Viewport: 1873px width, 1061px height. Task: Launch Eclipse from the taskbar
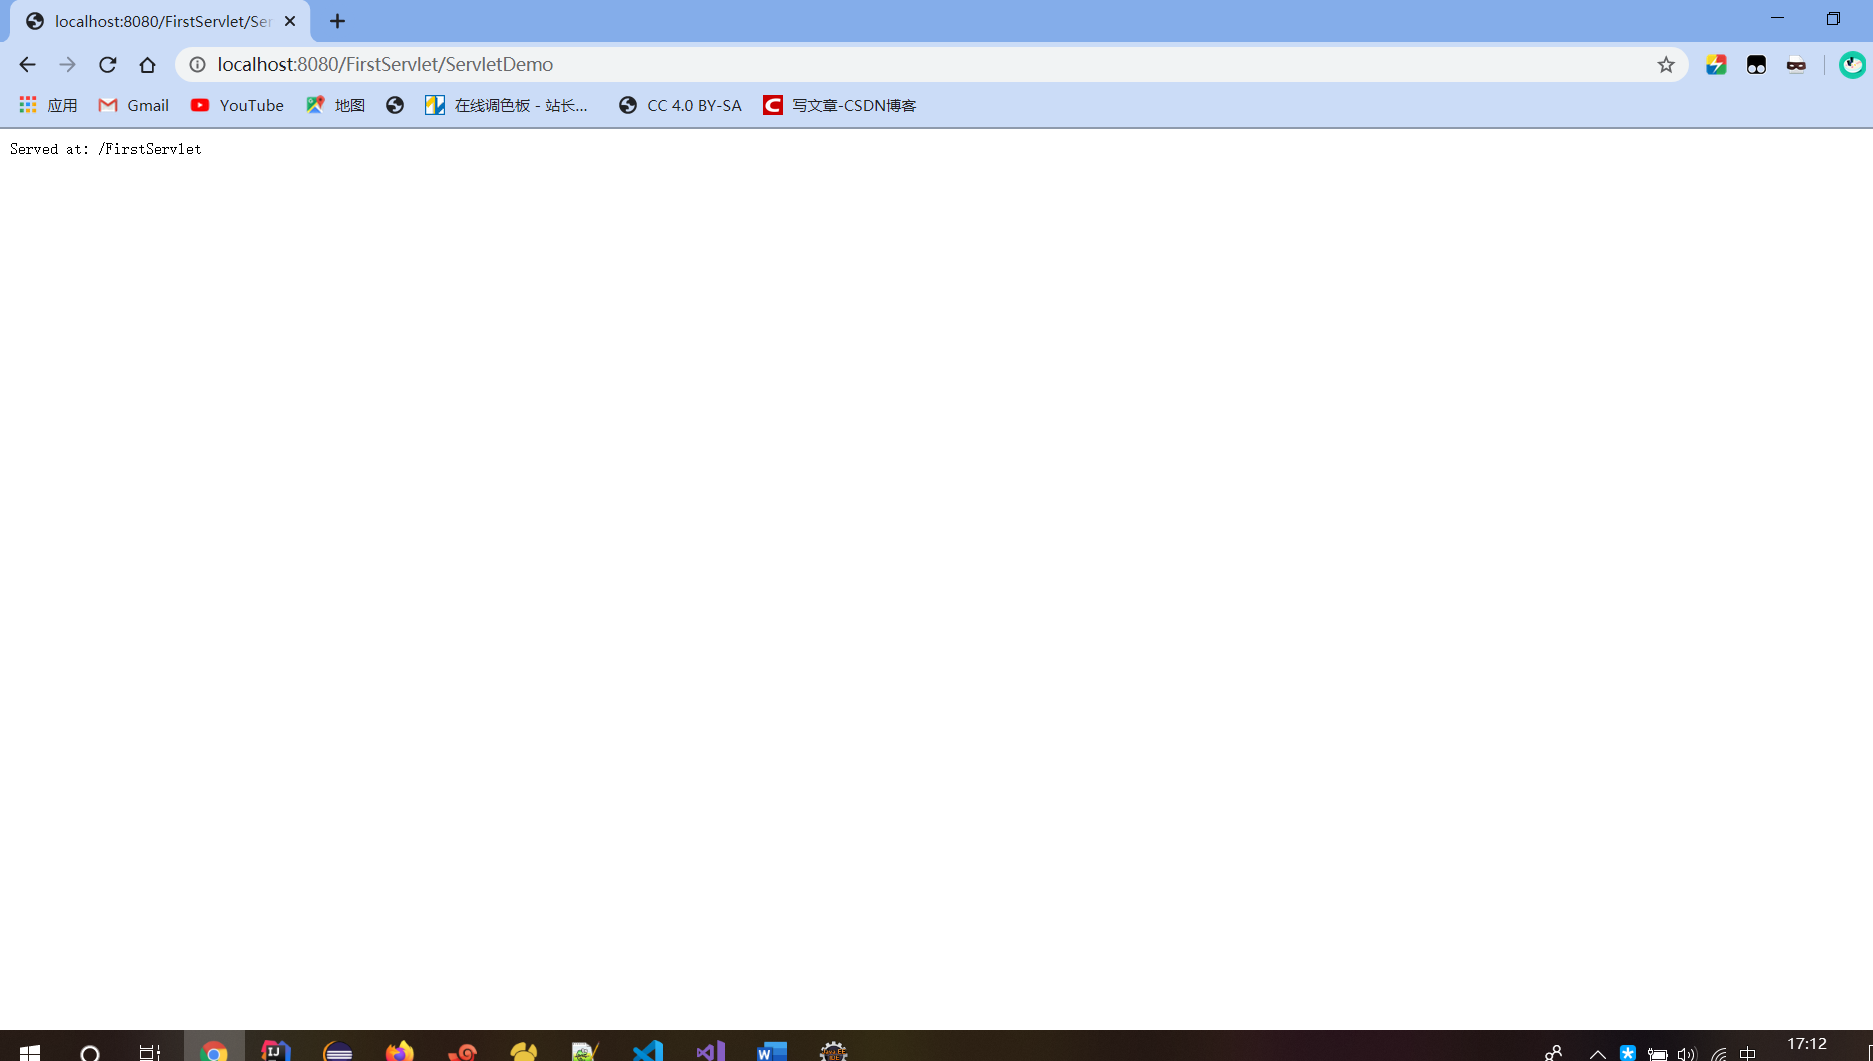click(338, 1051)
